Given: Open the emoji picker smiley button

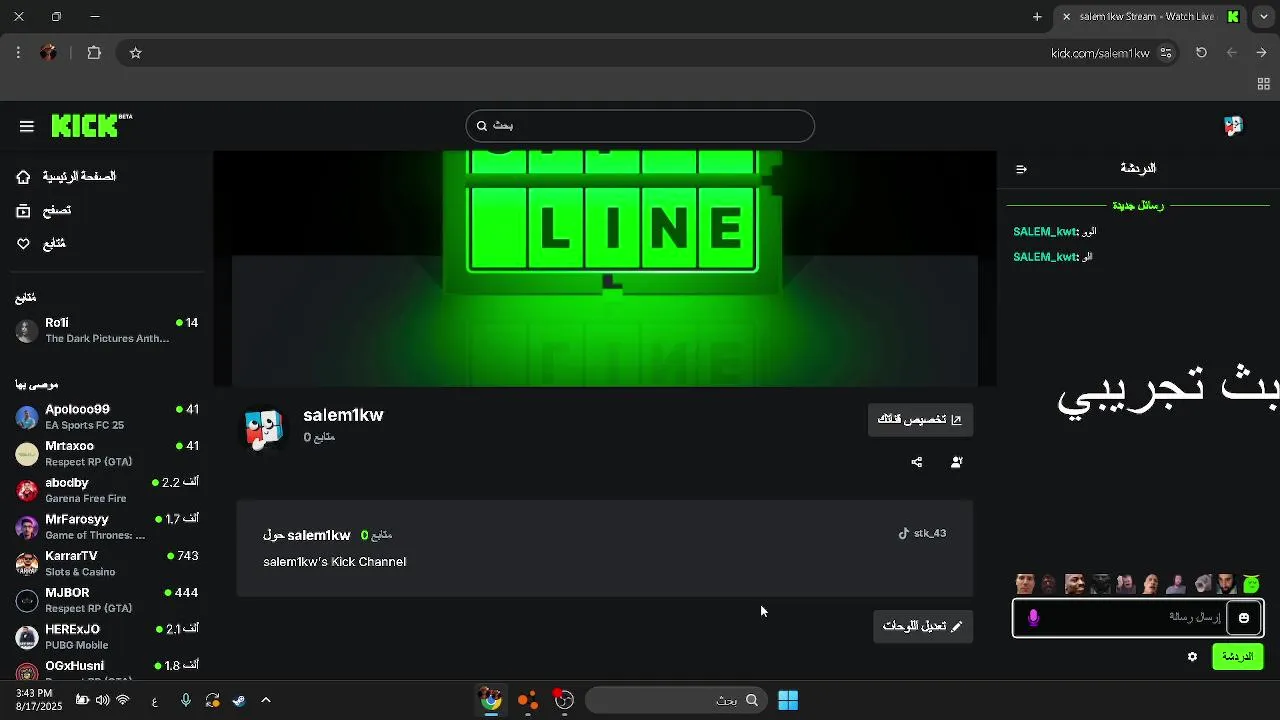Looking at the screenshot, I should pos(1244,618).
